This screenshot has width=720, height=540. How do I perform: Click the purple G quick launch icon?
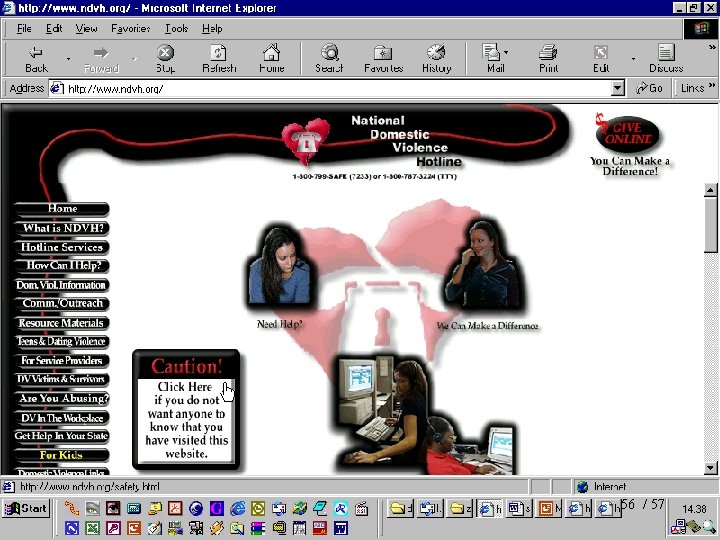(x=216, y=508)
